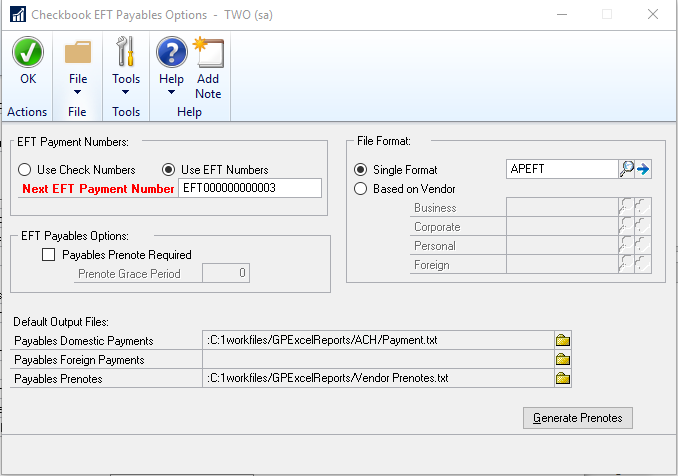
Task: Click the Default Output Files heading
Action: (x=61, y=322)
